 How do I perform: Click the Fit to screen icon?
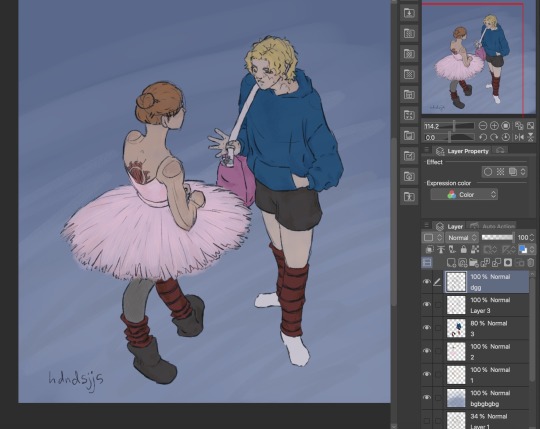[531, 126]
